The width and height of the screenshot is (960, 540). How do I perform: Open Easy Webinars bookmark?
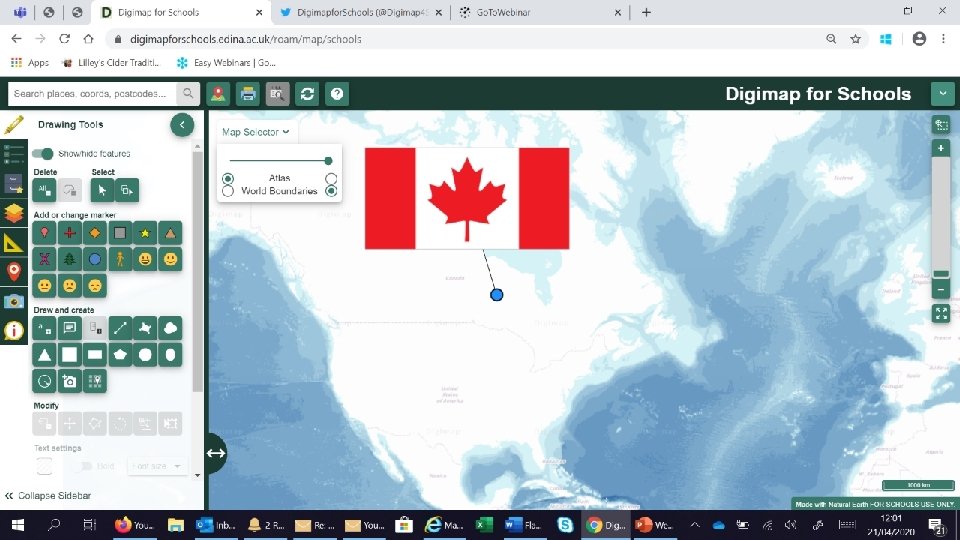coord(227,62)
